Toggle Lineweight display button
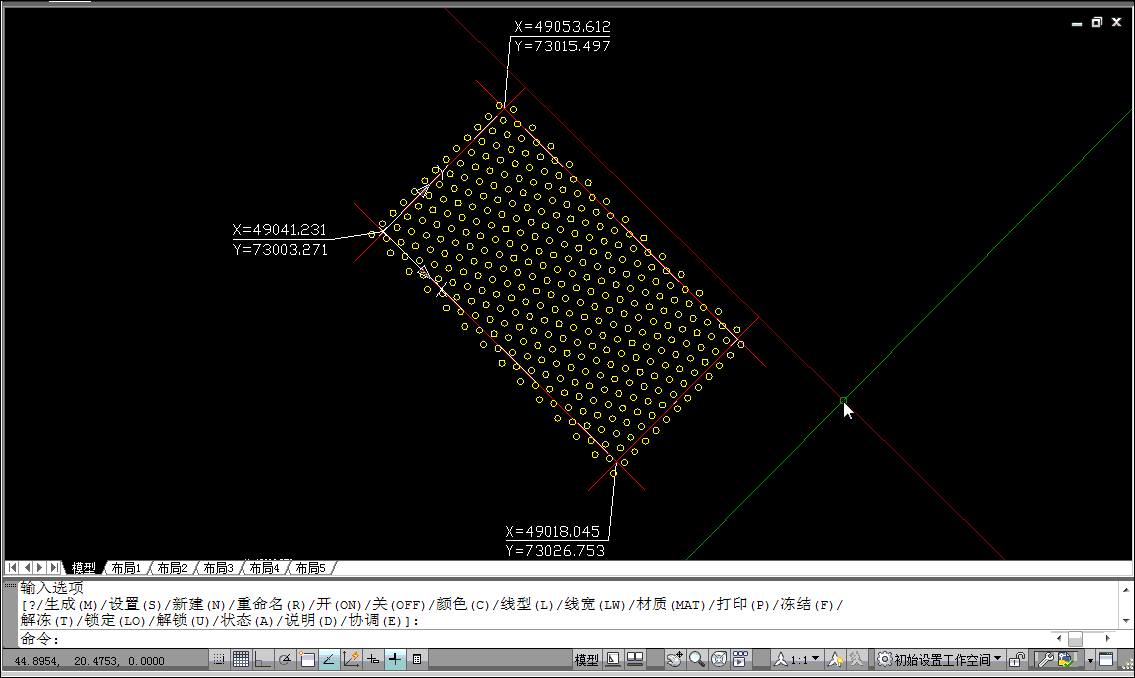This screenshot has height=678, width=1135. (x=394, y=659)
